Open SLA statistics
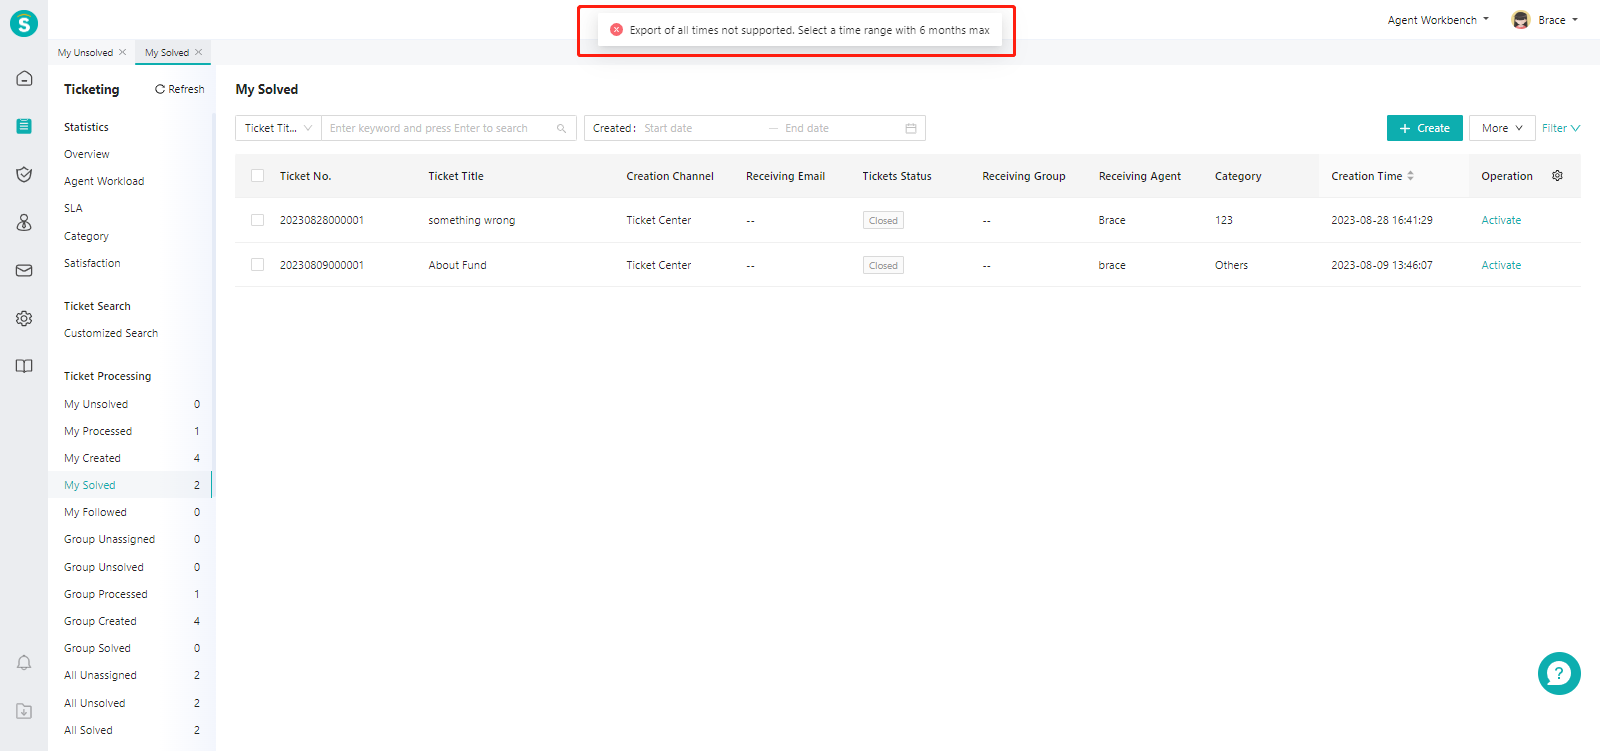The image size is (1600, 751). click(73, 208)
